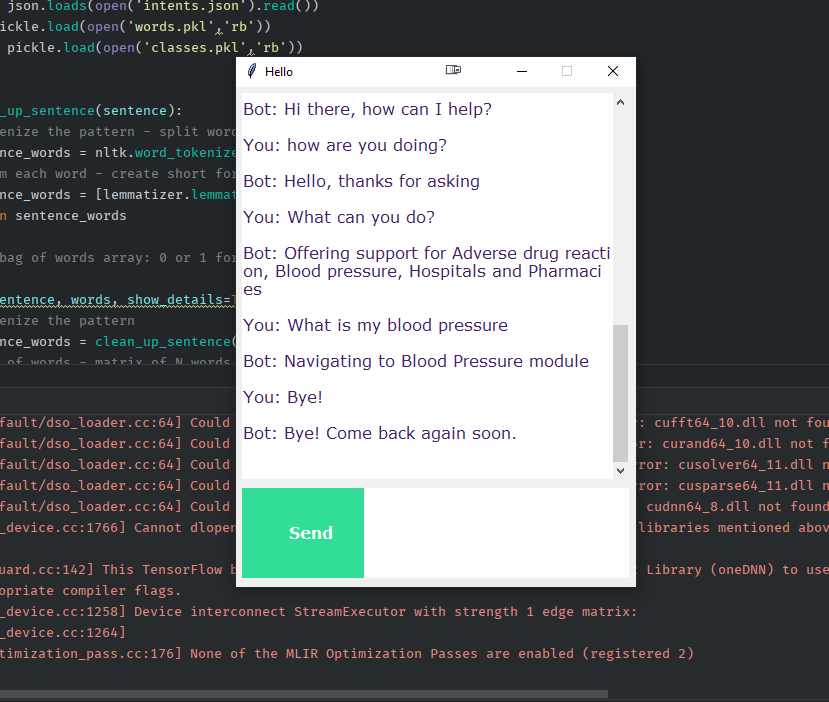Click 'Bot: Navigating to Blood Pressure module' line
829x702 pixels.
[416, 361]
